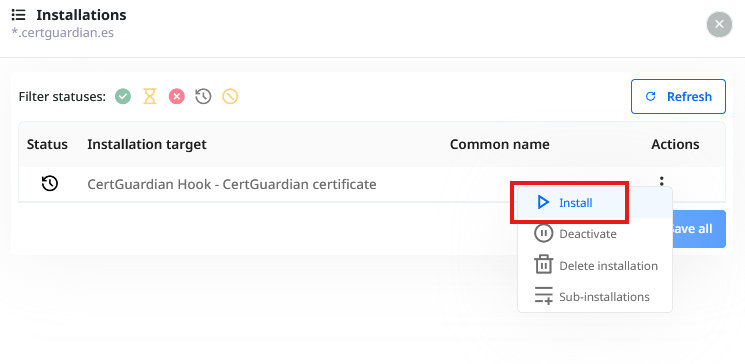This screenshot has width=745, height=364.
Task: Toggle the hourglass pending status filter
Action: pos(150,97)
